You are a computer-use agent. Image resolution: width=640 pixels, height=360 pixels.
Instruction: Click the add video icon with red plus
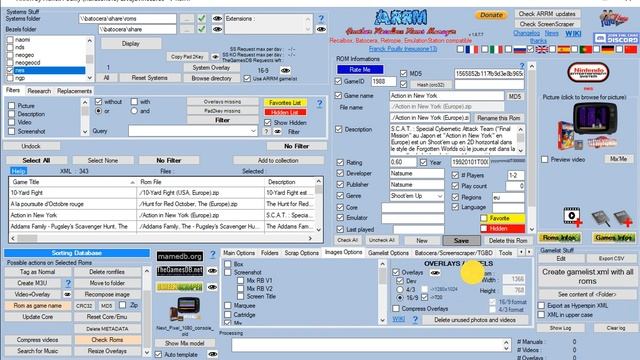572,216
